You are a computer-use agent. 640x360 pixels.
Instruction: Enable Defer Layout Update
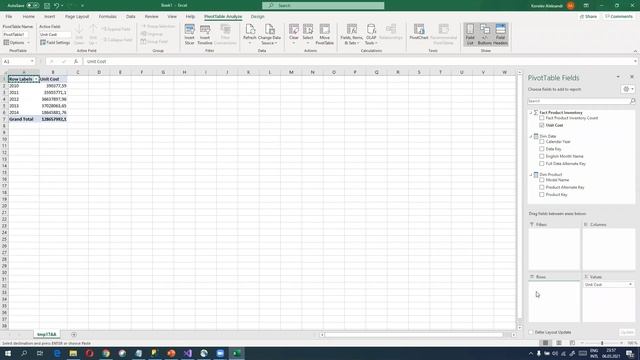click(x=531, y=332)
